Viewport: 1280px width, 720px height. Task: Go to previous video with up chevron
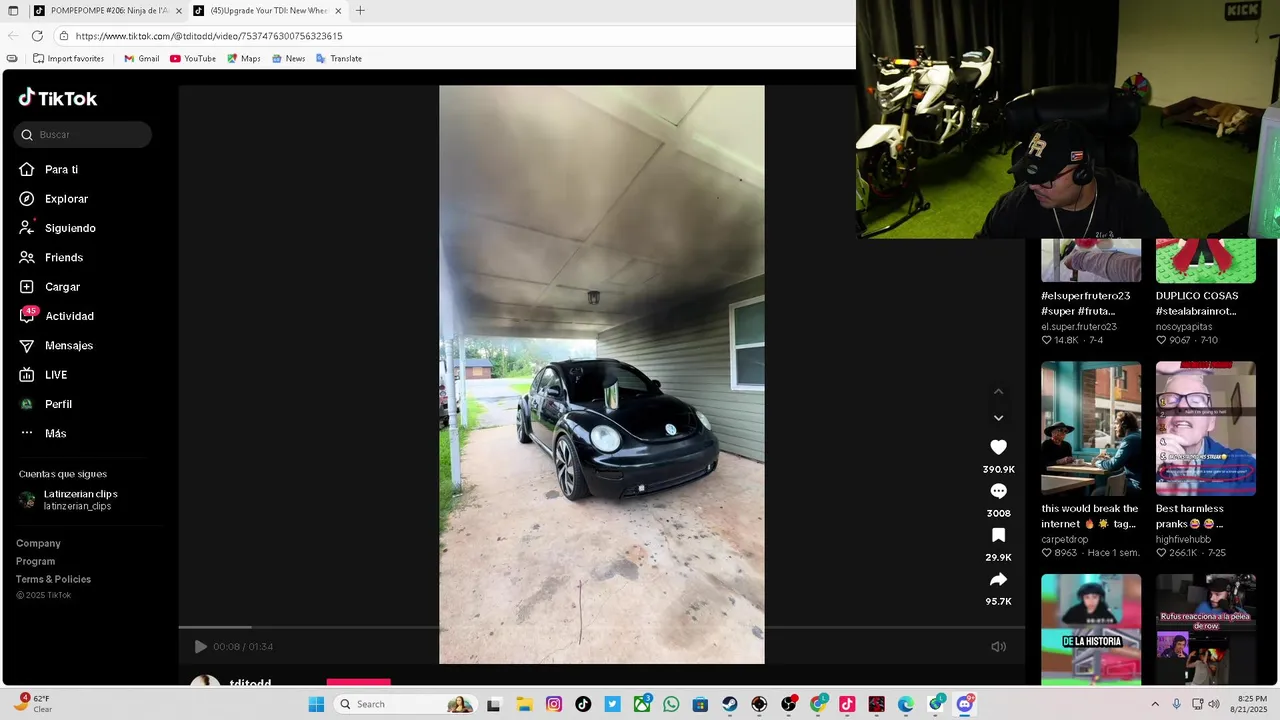point(998,392)
